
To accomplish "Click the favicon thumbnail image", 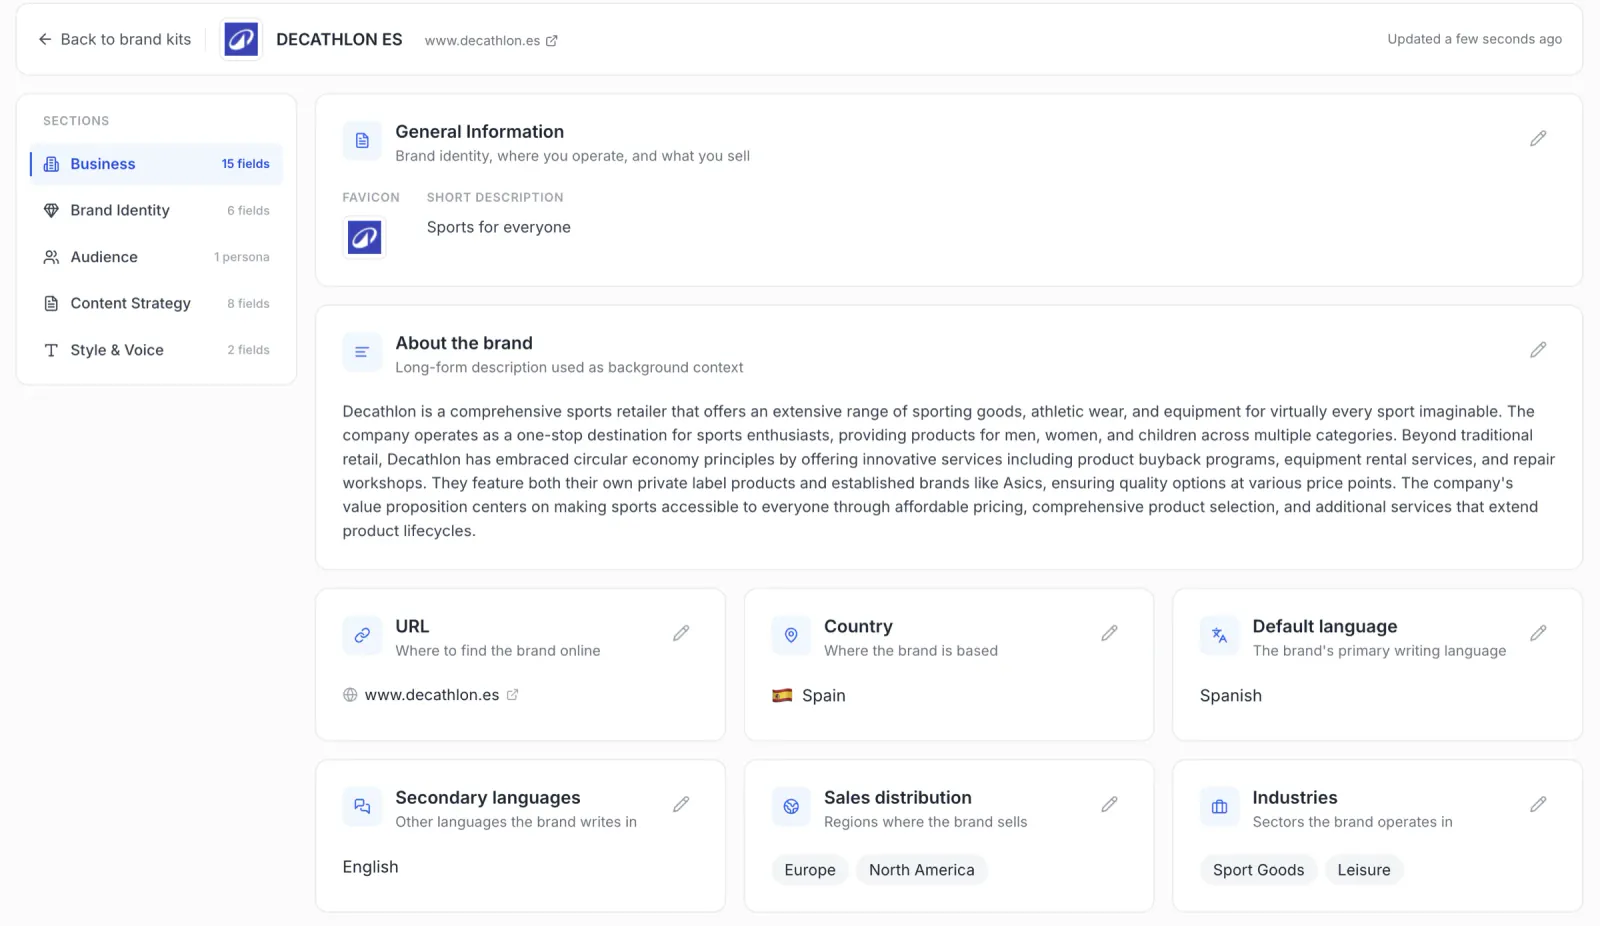I will pyautogui.click(x=365, y=238).
